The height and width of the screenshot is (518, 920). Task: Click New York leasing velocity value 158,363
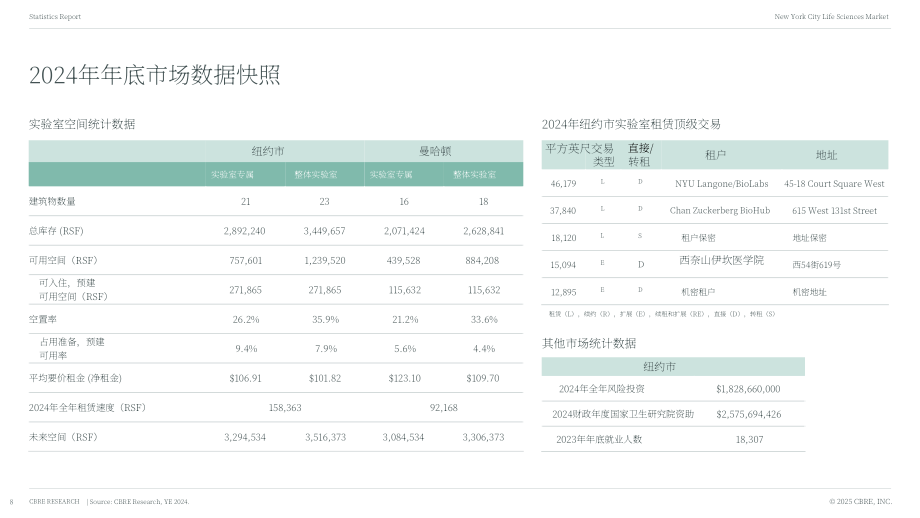[x=285, y=407]
